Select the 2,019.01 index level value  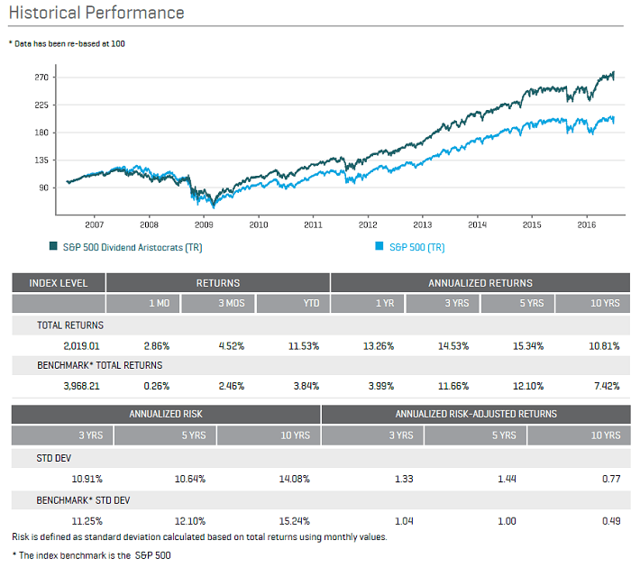point(81,346)
